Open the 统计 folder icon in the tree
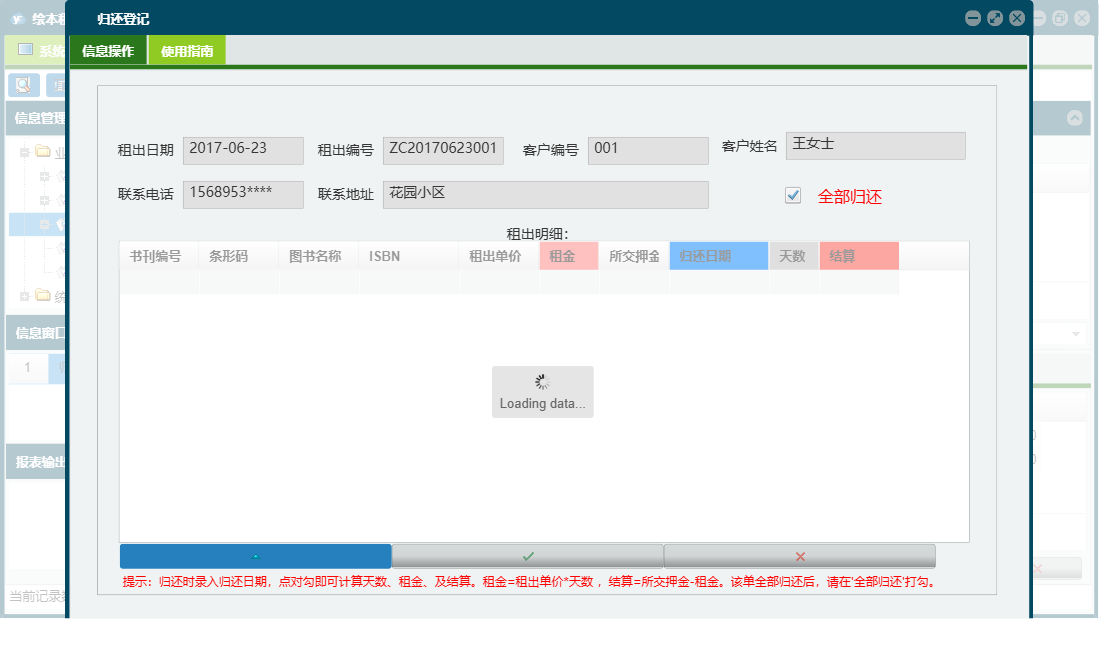 (43, 294)
